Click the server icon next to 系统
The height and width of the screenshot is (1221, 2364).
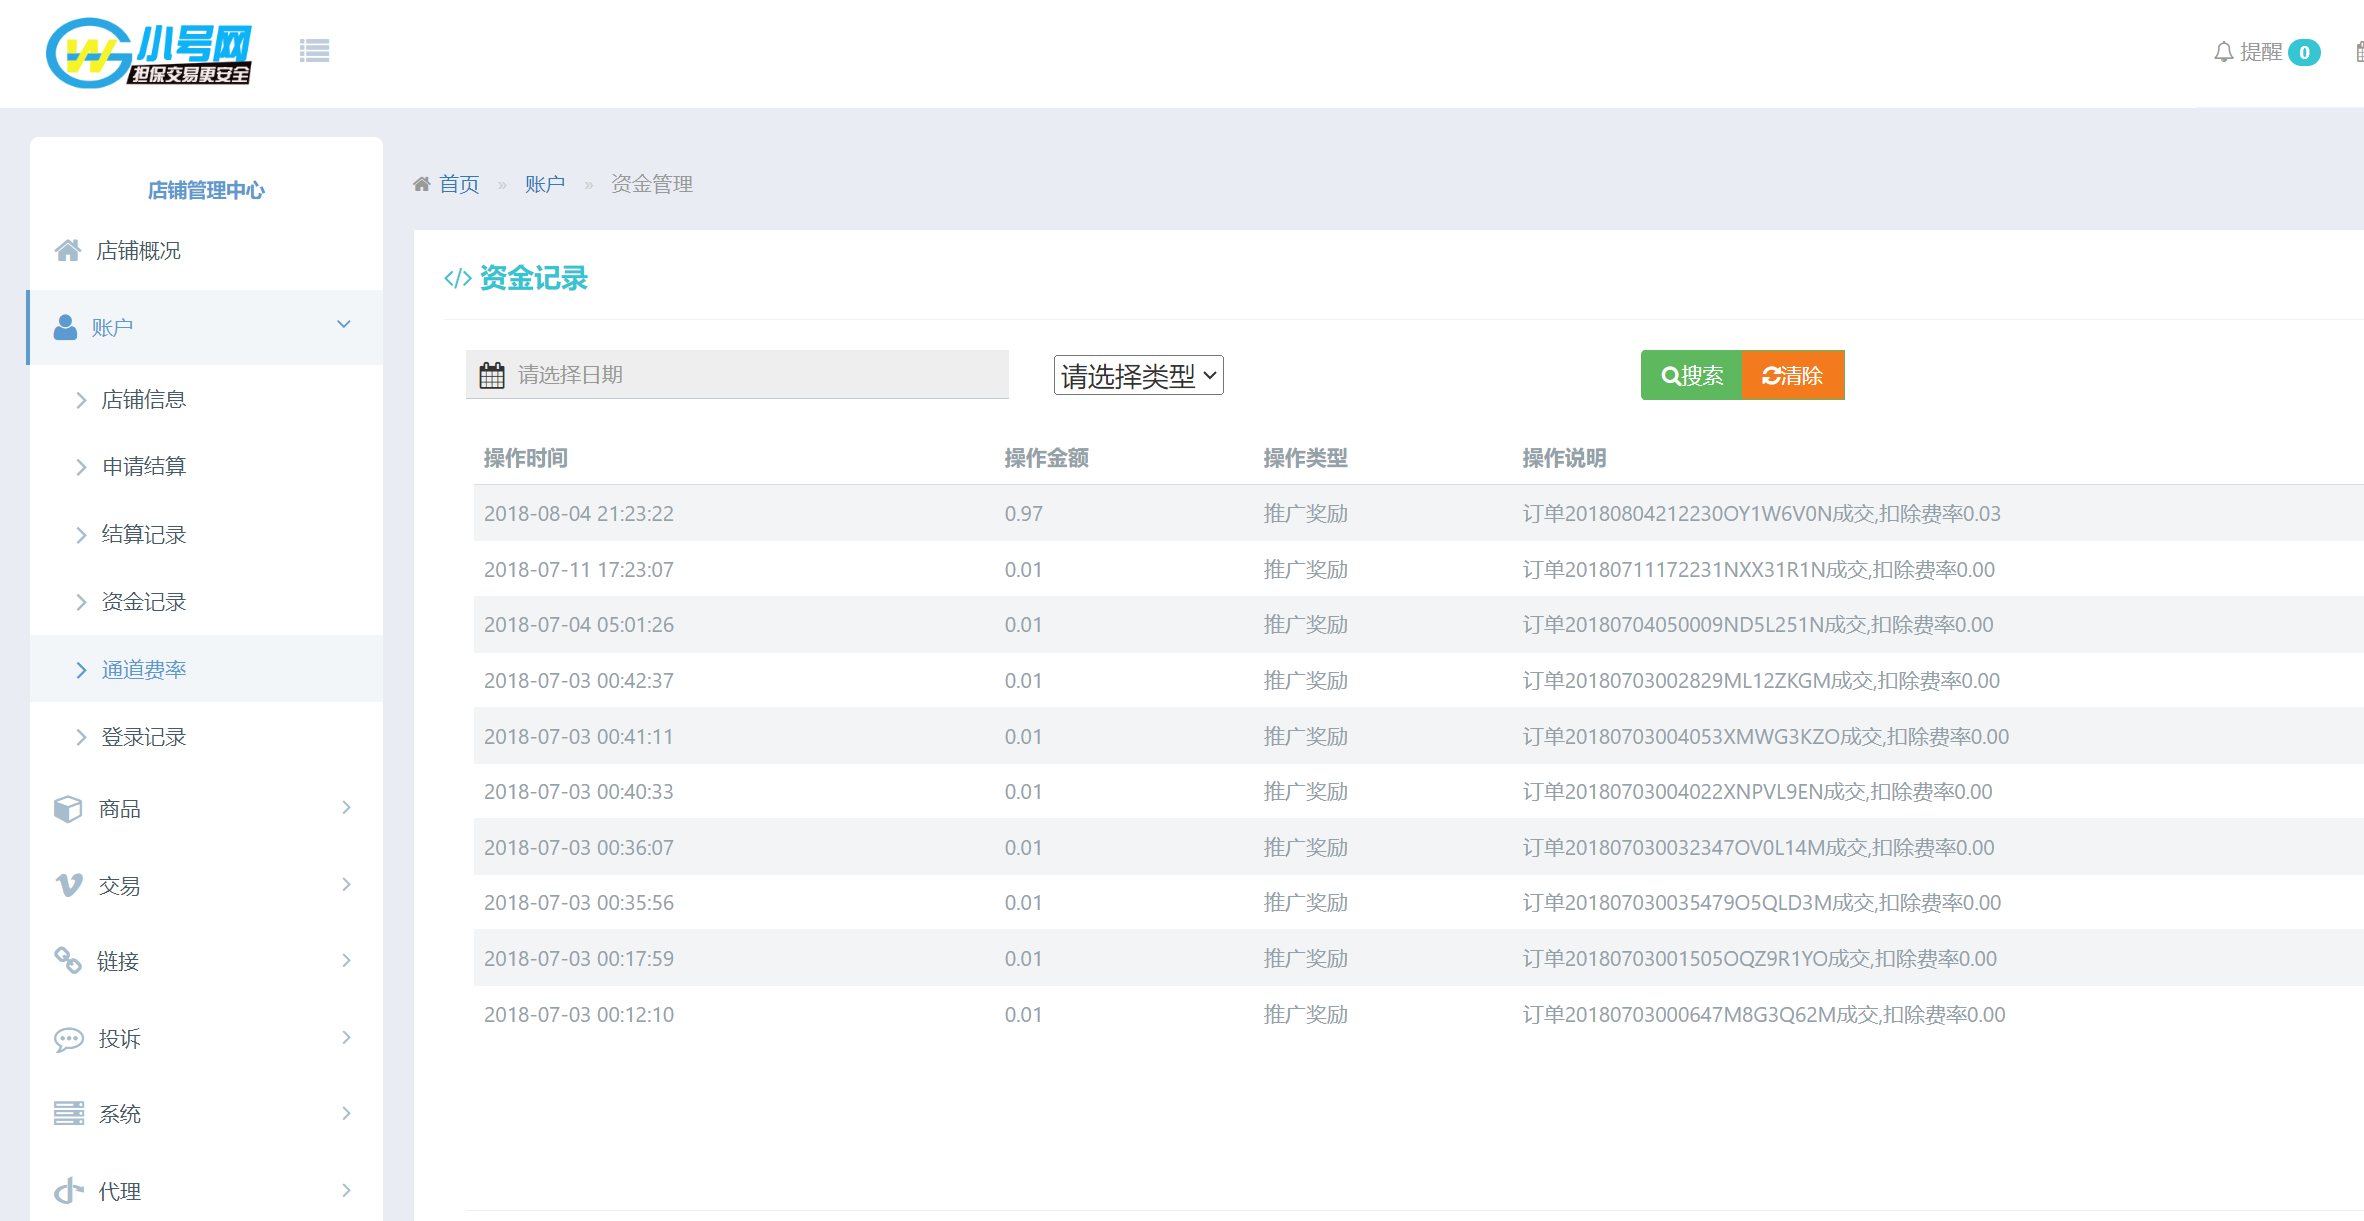[x=68, y=1114]
